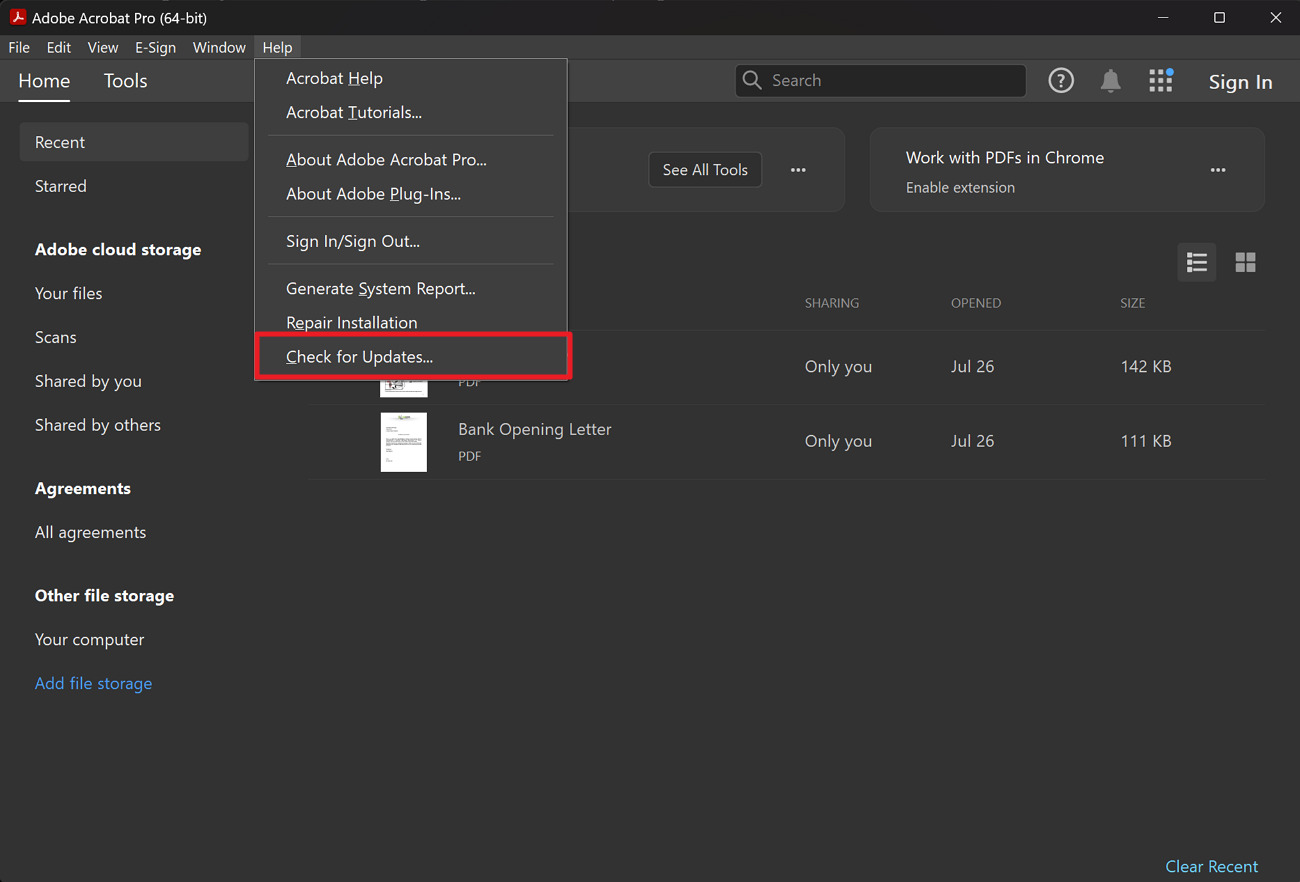Switch to the Home tab
The width and height of the screenshot is (1300, 882).
[x=44, y=81]
